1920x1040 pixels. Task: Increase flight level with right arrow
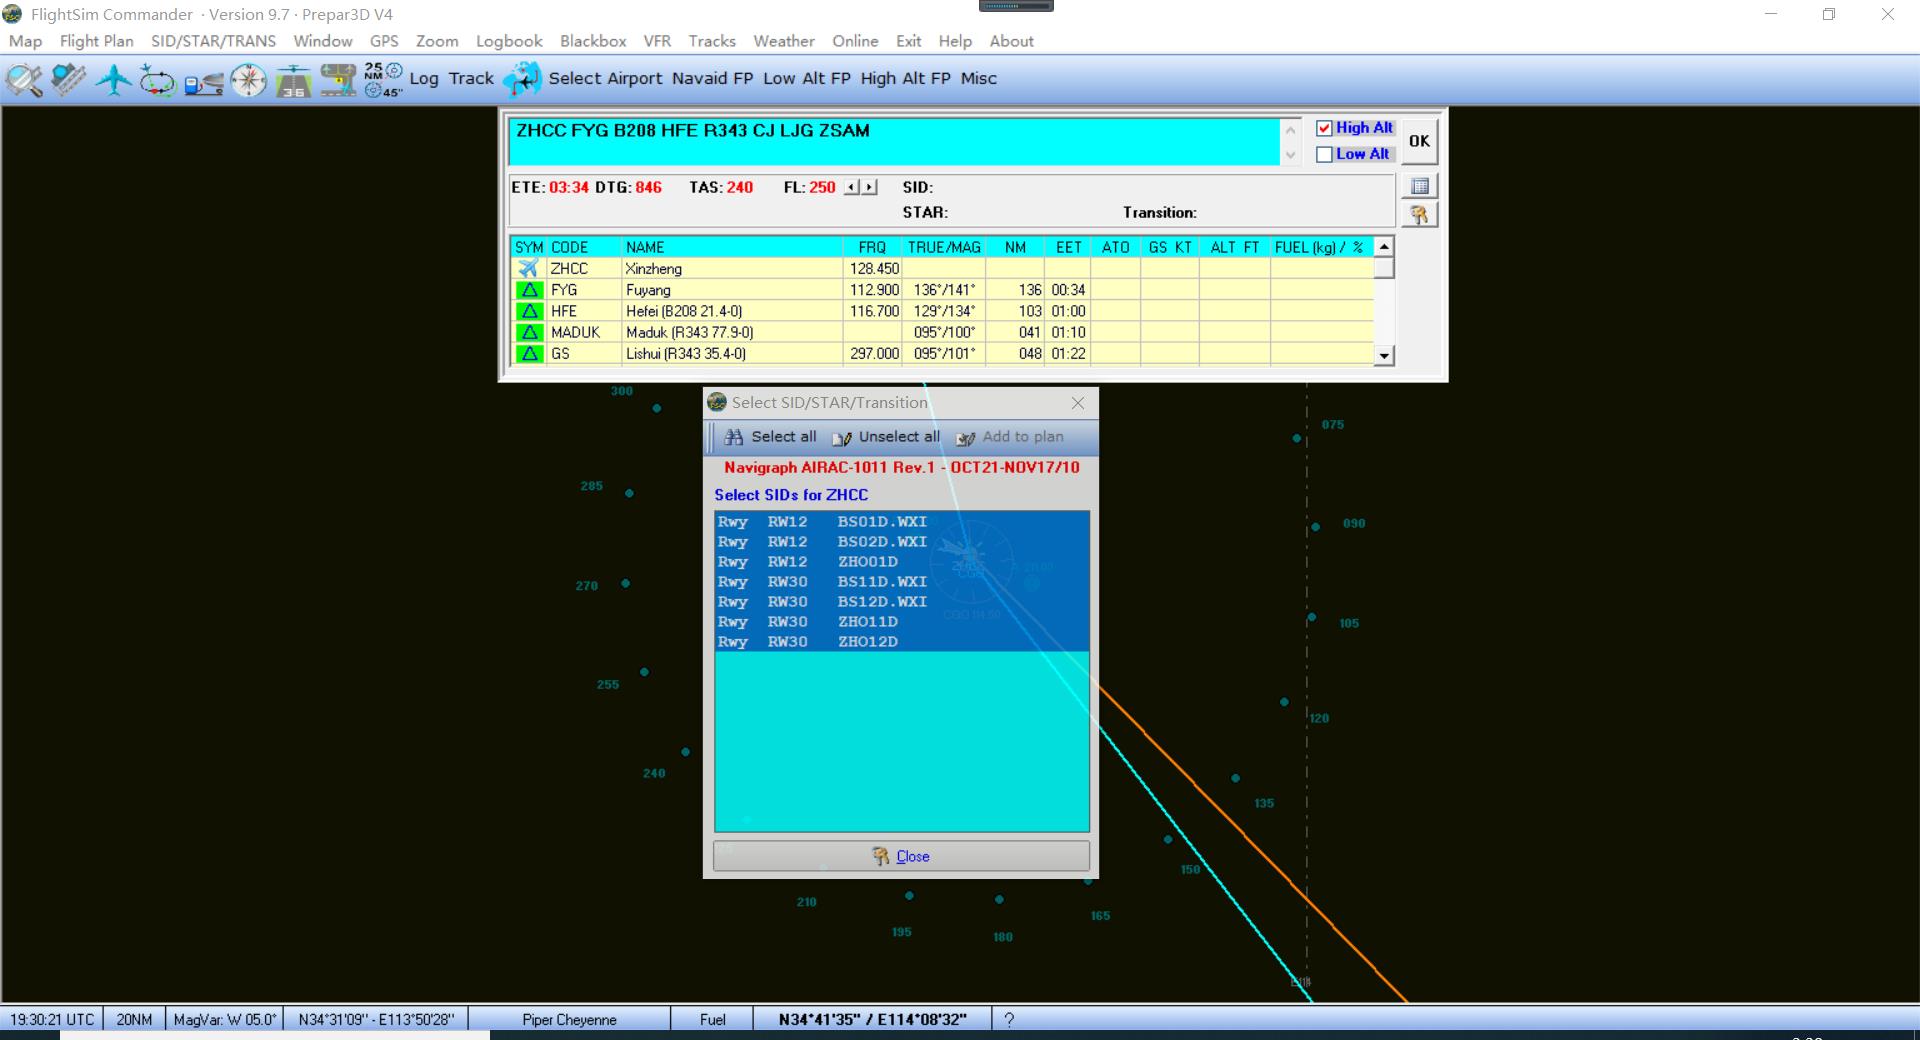tap(869, 187)
